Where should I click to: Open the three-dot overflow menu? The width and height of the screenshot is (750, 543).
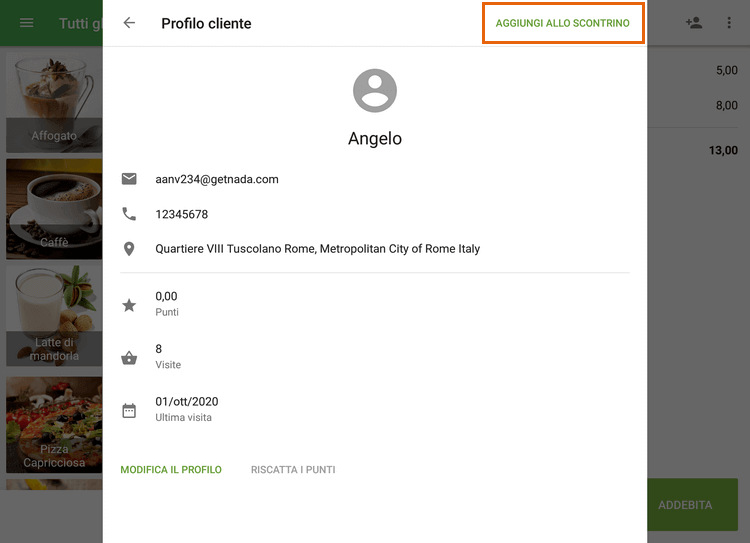tap(729, 23)
